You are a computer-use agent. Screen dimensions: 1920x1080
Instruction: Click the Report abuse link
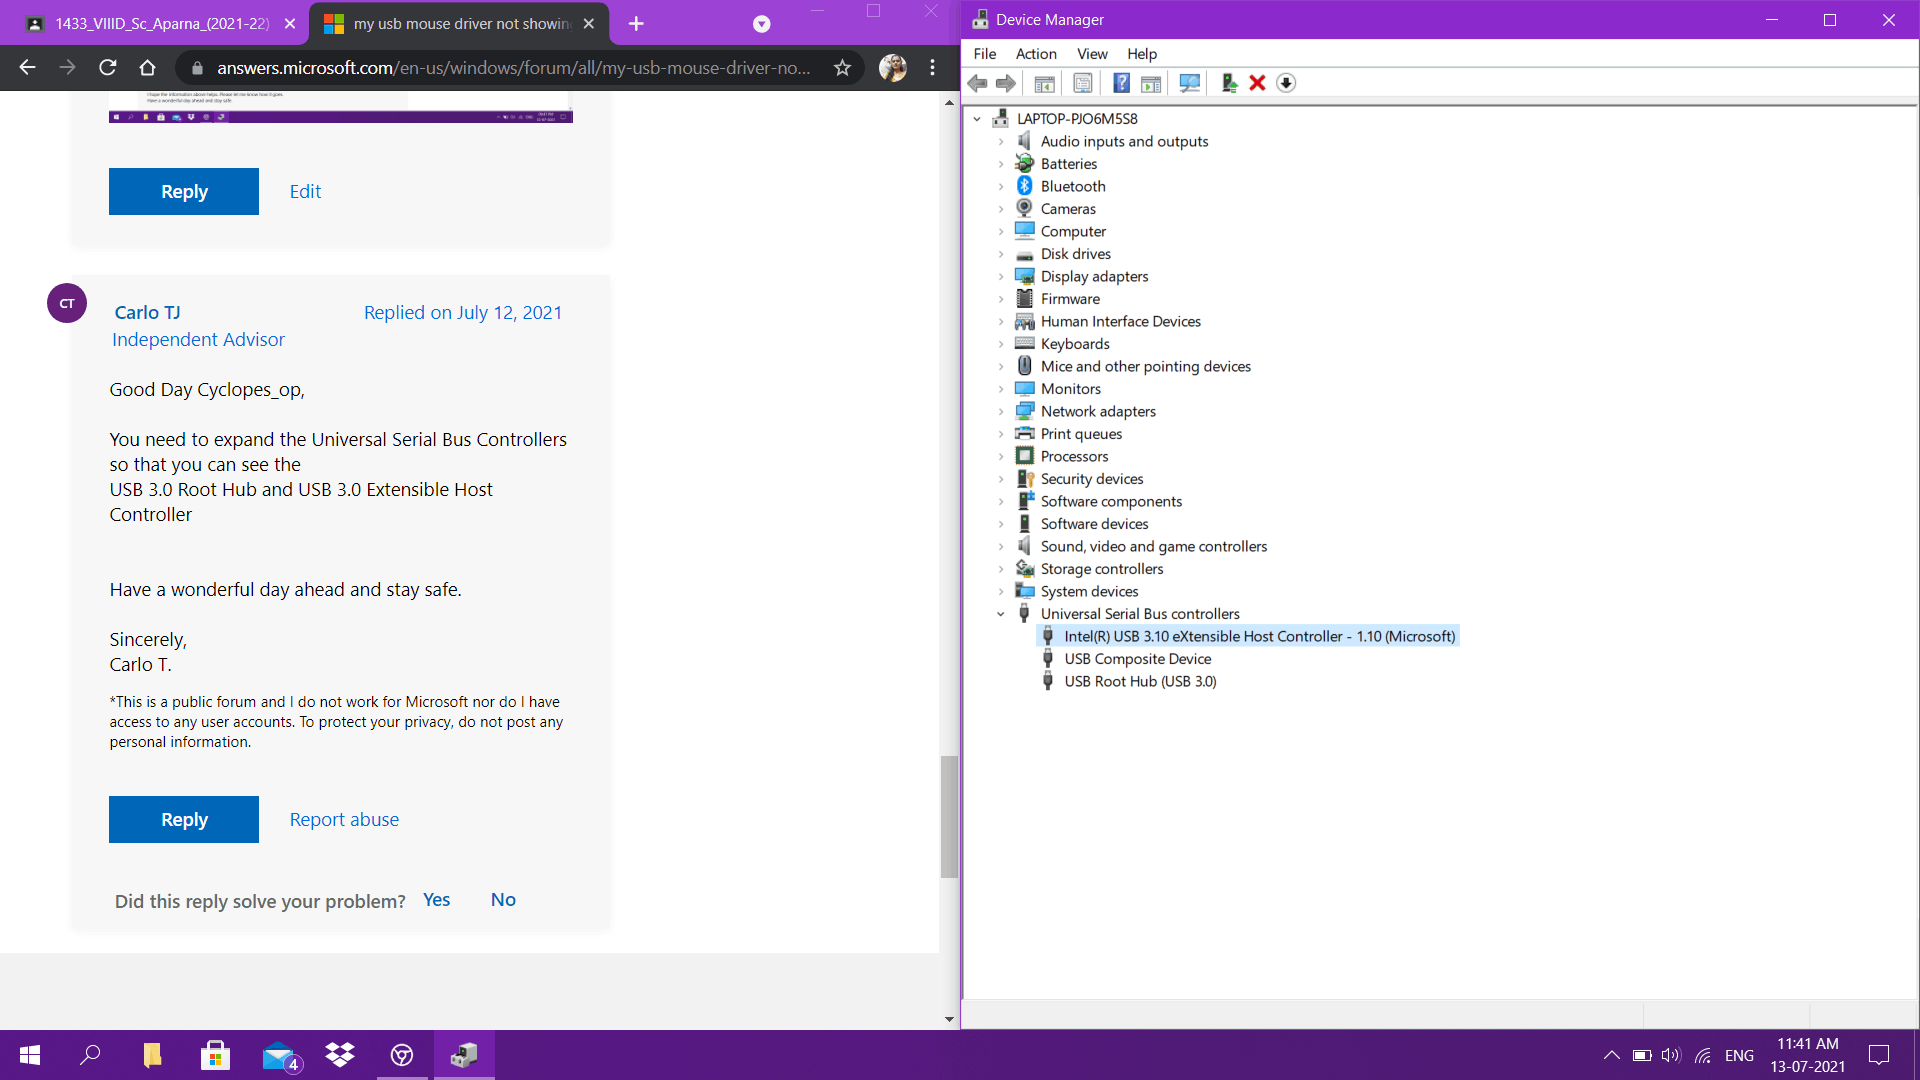point(344,819)
